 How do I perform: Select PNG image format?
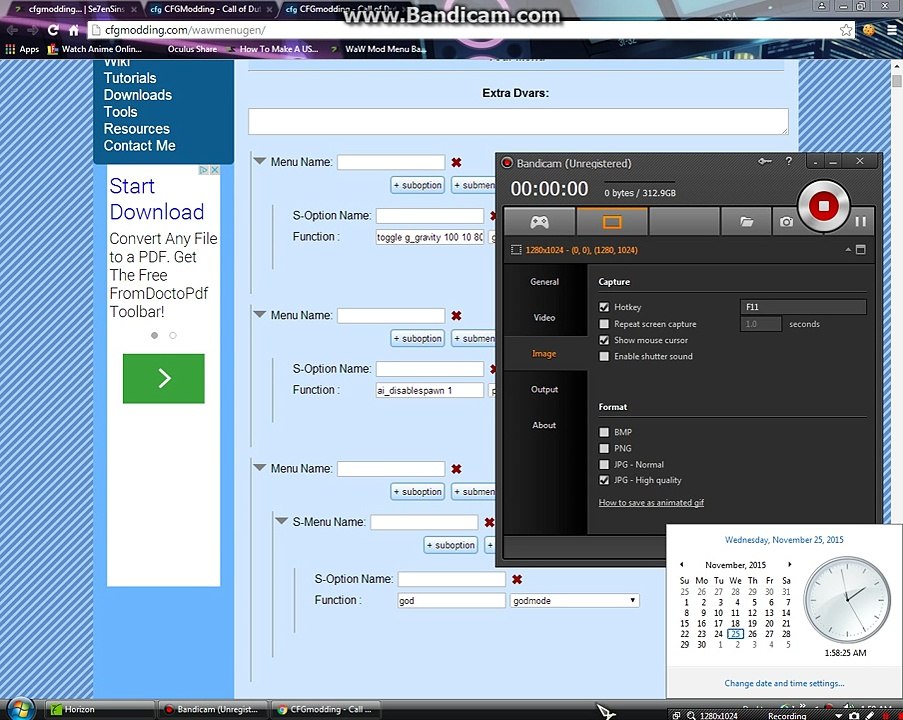point(604,448)
